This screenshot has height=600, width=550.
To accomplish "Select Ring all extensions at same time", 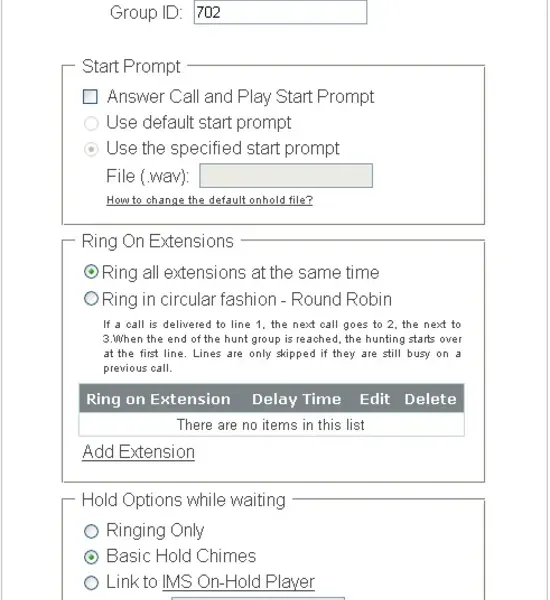I will click(91, 272).
